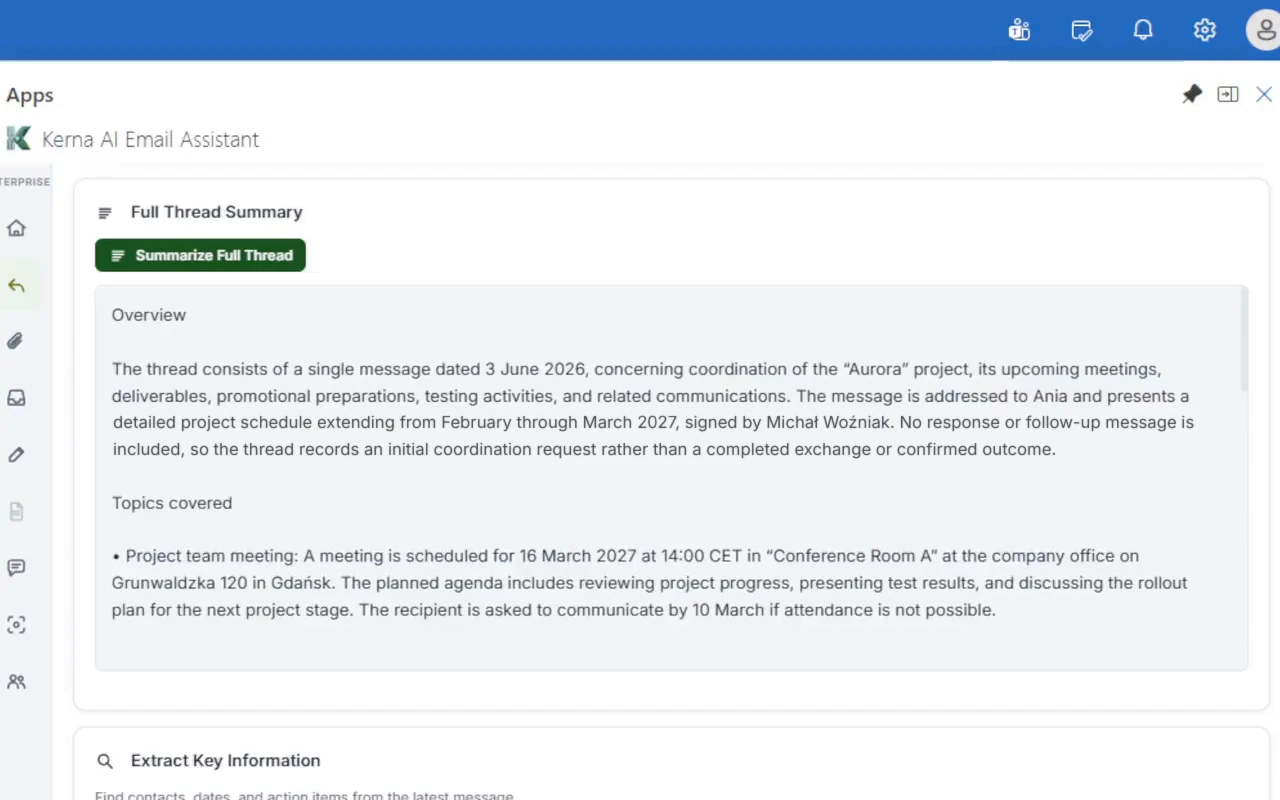Image resolution: width=1280 pixels, height=800 pixels.
Task: Click the Kerna AI Email Assistant title
Action: (x=150, y=140)
